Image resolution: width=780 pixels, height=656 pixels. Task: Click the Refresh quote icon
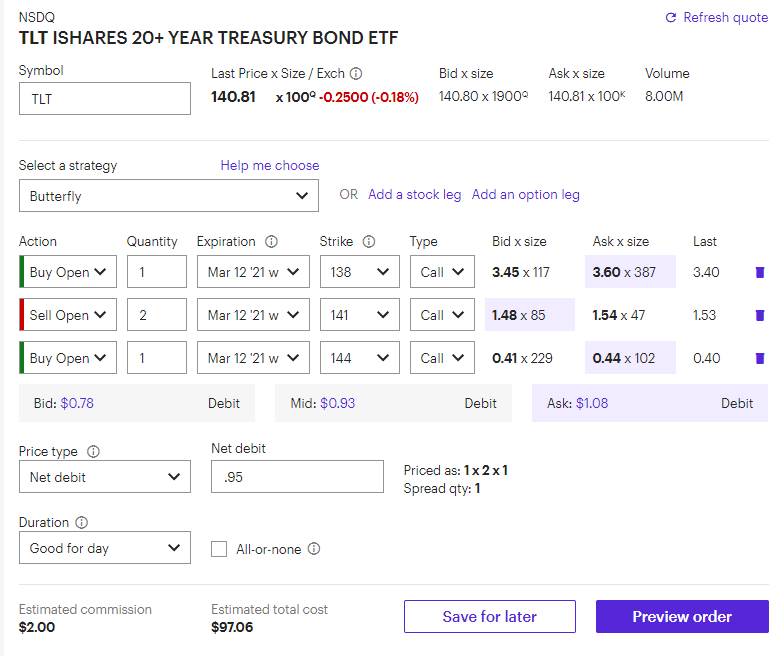[671, 18]
